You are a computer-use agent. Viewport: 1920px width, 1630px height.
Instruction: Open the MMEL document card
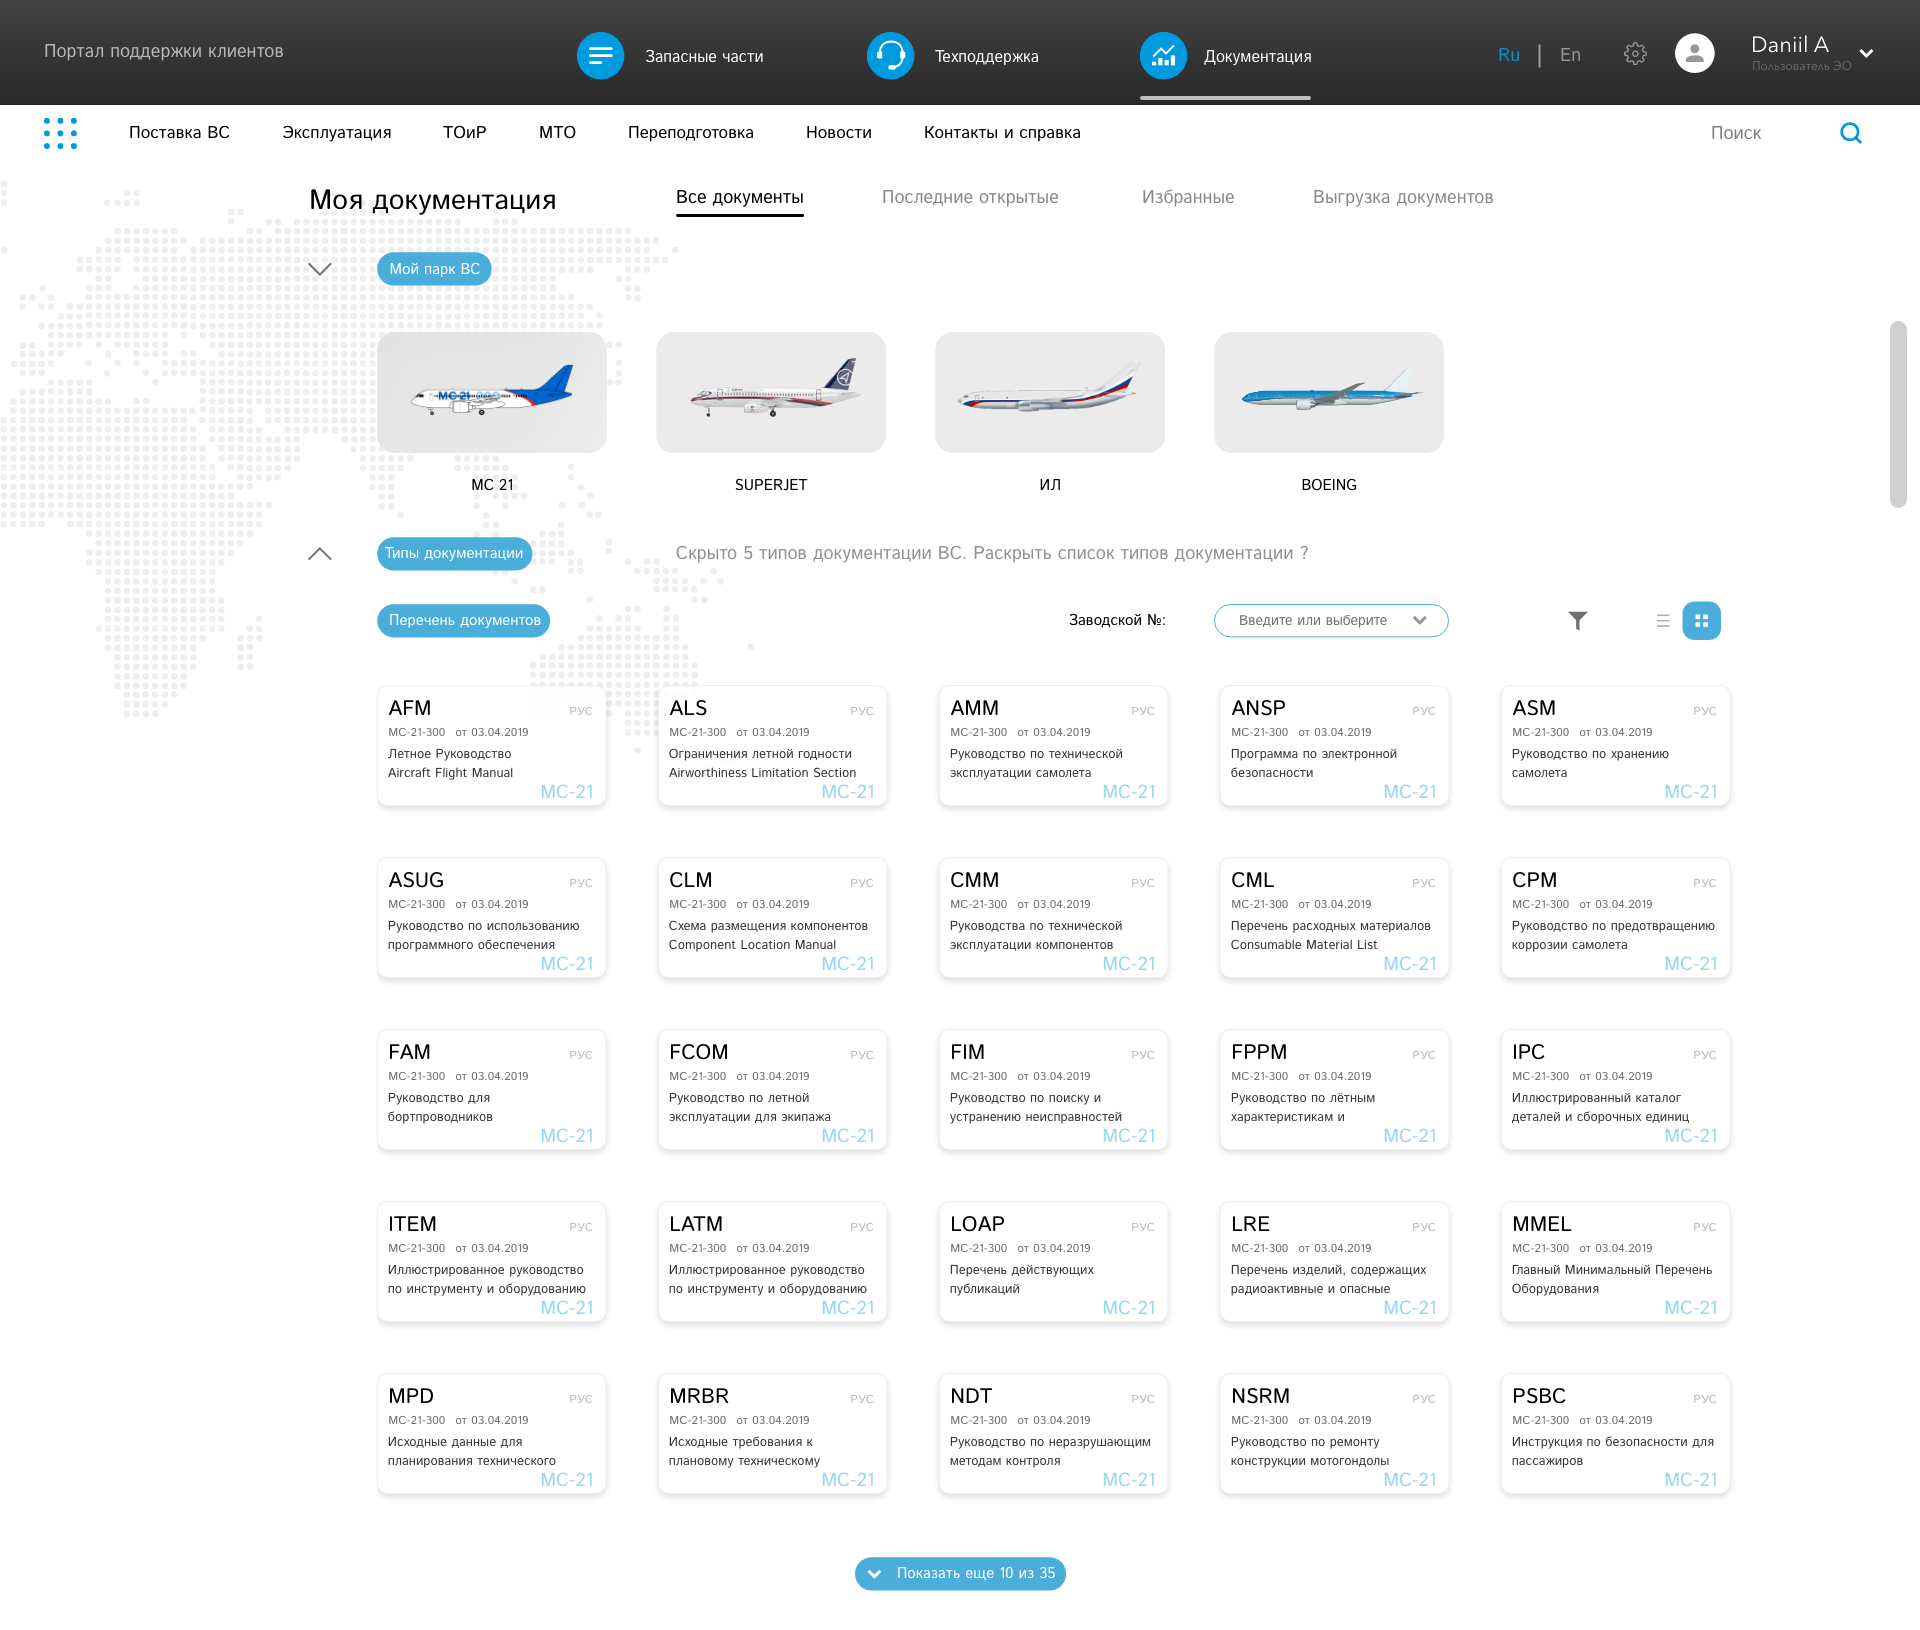[x=1616, y=1262]
